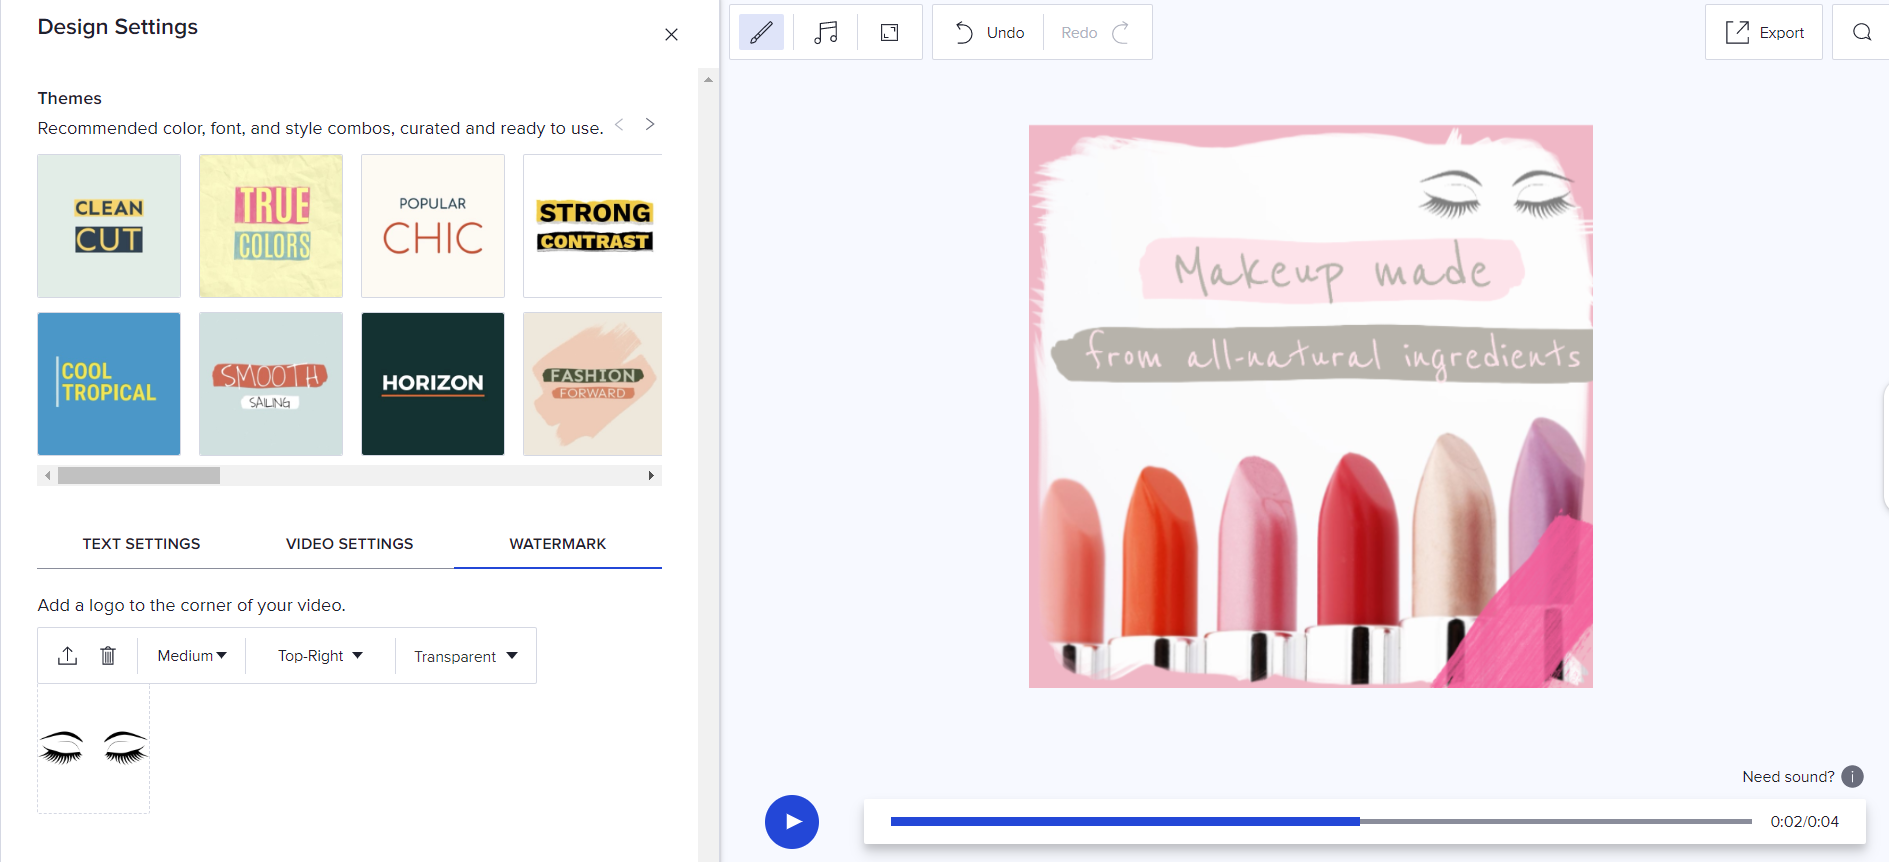
Task: Click the eyelash watermark on the video
Action: pos(1497,194)
